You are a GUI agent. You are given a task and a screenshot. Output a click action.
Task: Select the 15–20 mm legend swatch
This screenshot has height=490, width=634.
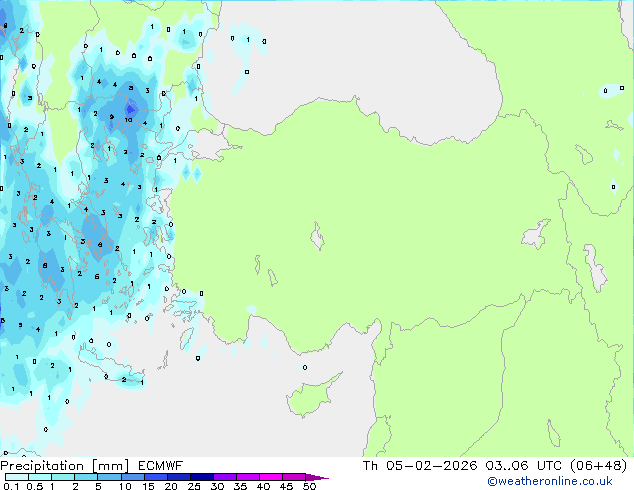click(x=156, y=477)
